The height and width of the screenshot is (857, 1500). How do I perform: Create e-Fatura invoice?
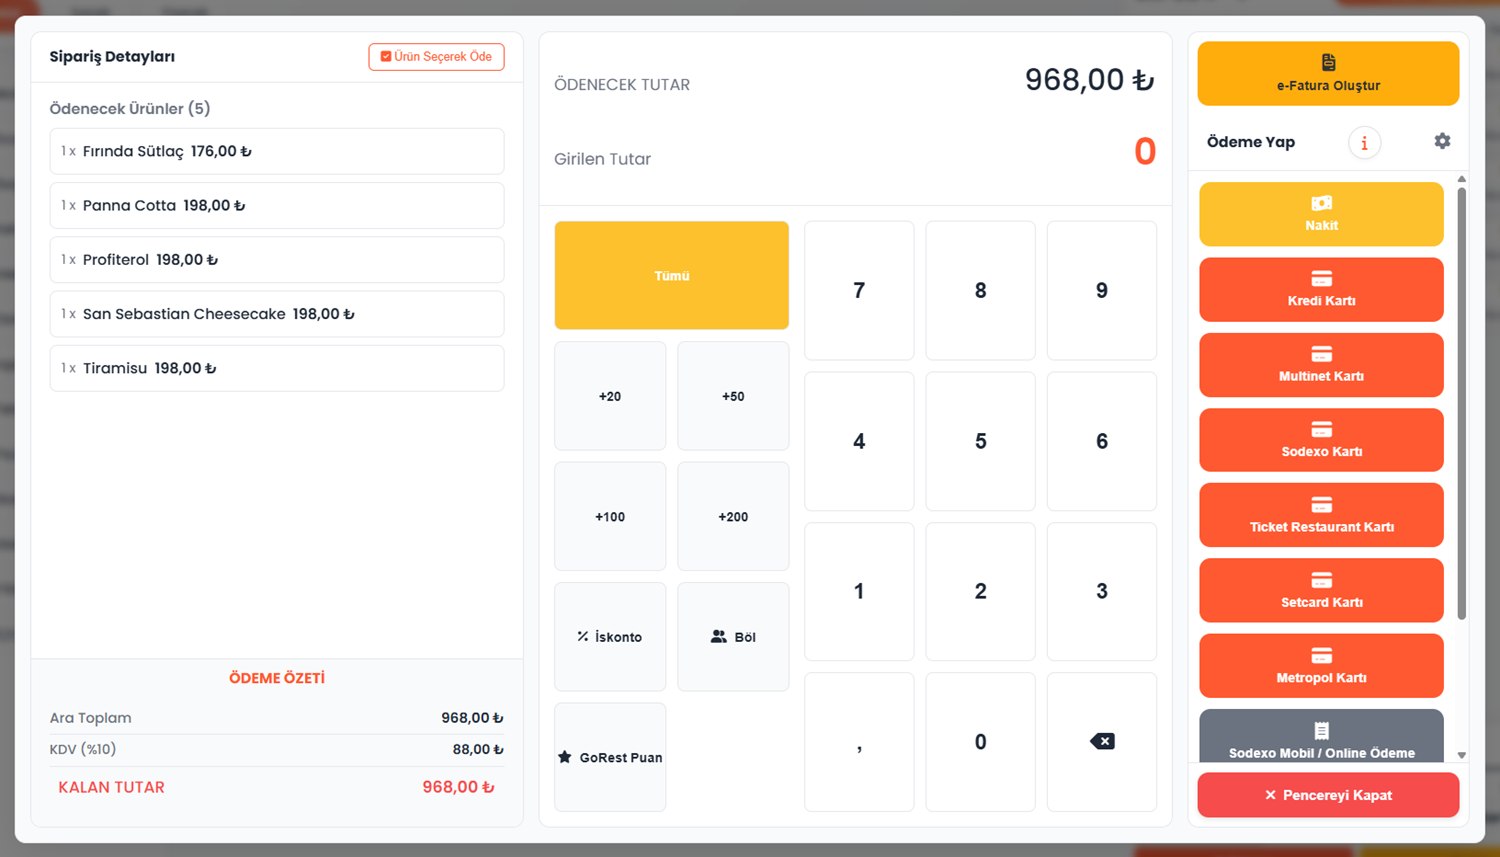[x=1328, y=73]
